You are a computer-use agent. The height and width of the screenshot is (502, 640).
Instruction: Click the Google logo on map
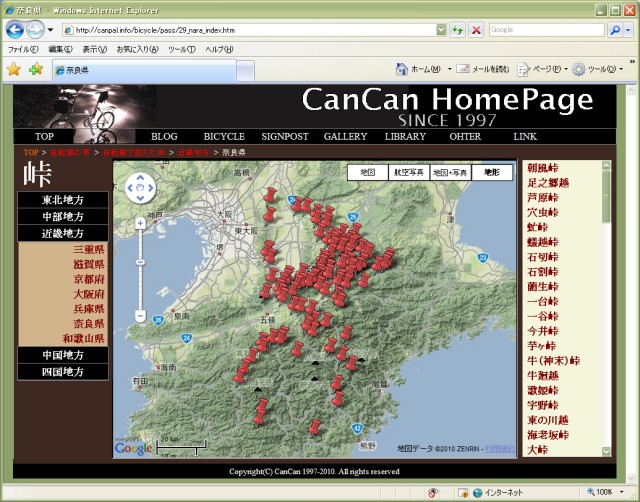pyautogui.click(x=133, y=448)
